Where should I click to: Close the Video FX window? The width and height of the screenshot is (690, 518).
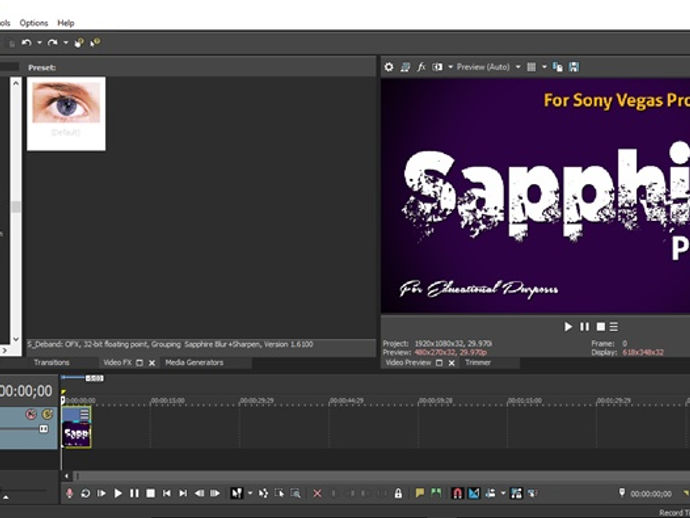tap(152, 363)
